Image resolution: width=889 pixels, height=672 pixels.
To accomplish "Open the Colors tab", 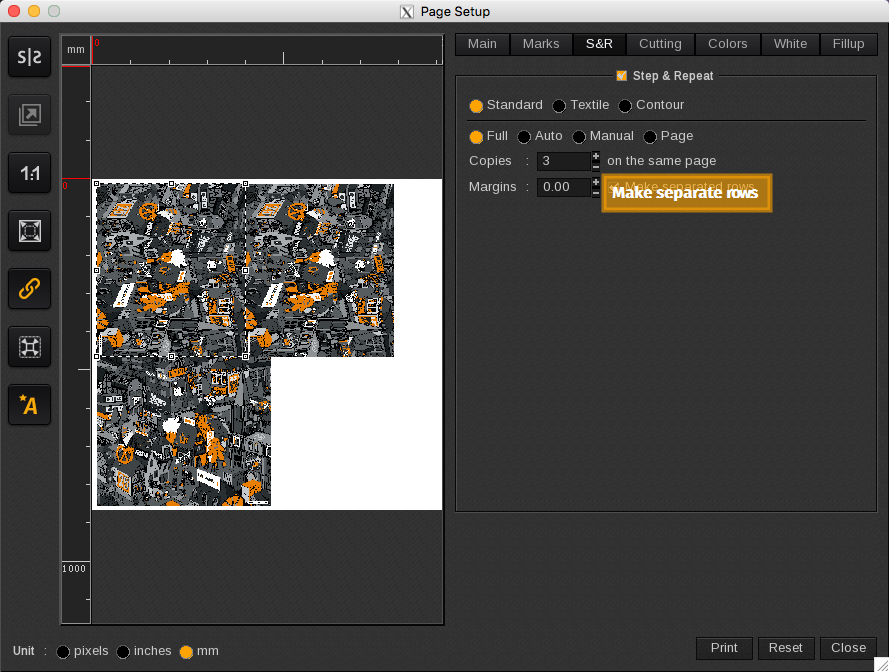I will (727, 44).
